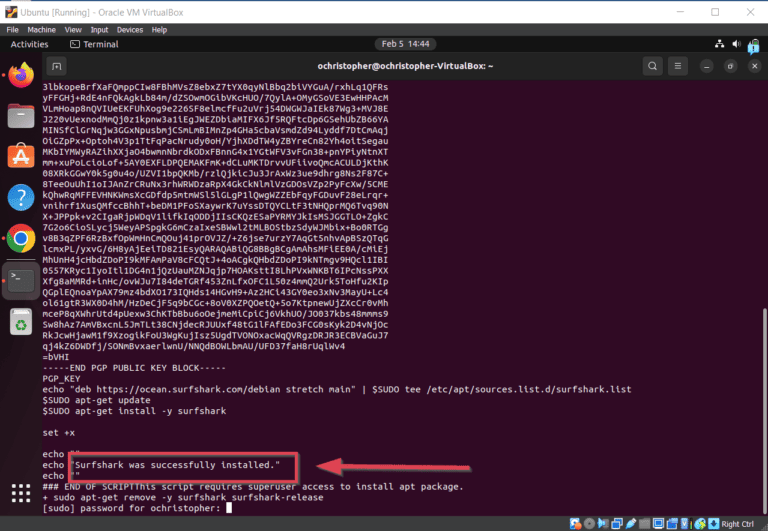
Task: Open the VirtualBox Machine menu
Action: (42, 30)
